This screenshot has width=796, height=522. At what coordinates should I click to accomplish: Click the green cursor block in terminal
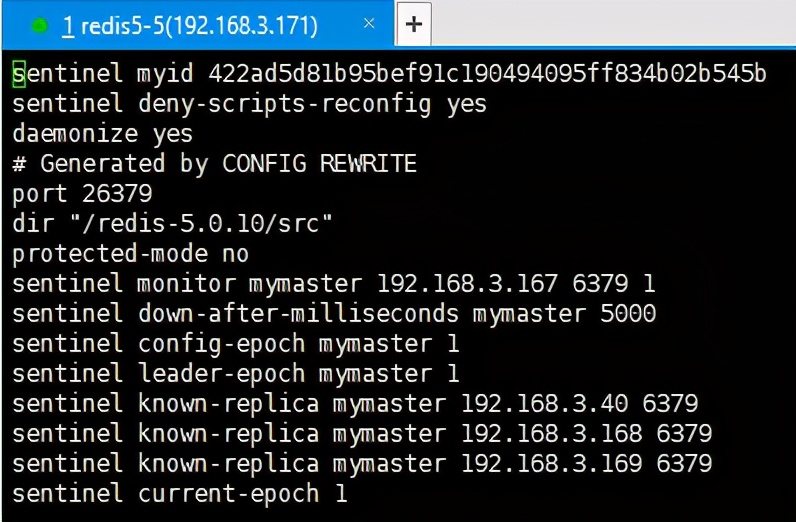click(x=19, y=74)
